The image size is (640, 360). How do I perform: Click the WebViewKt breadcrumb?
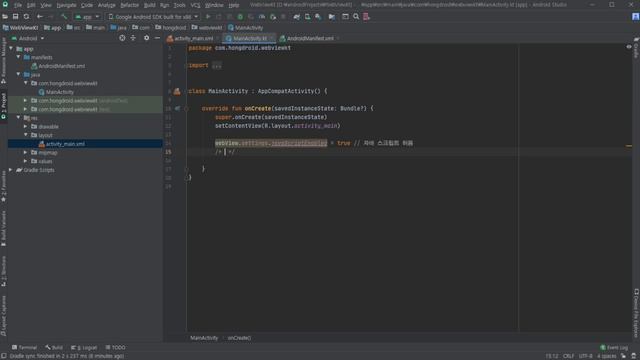20,28
